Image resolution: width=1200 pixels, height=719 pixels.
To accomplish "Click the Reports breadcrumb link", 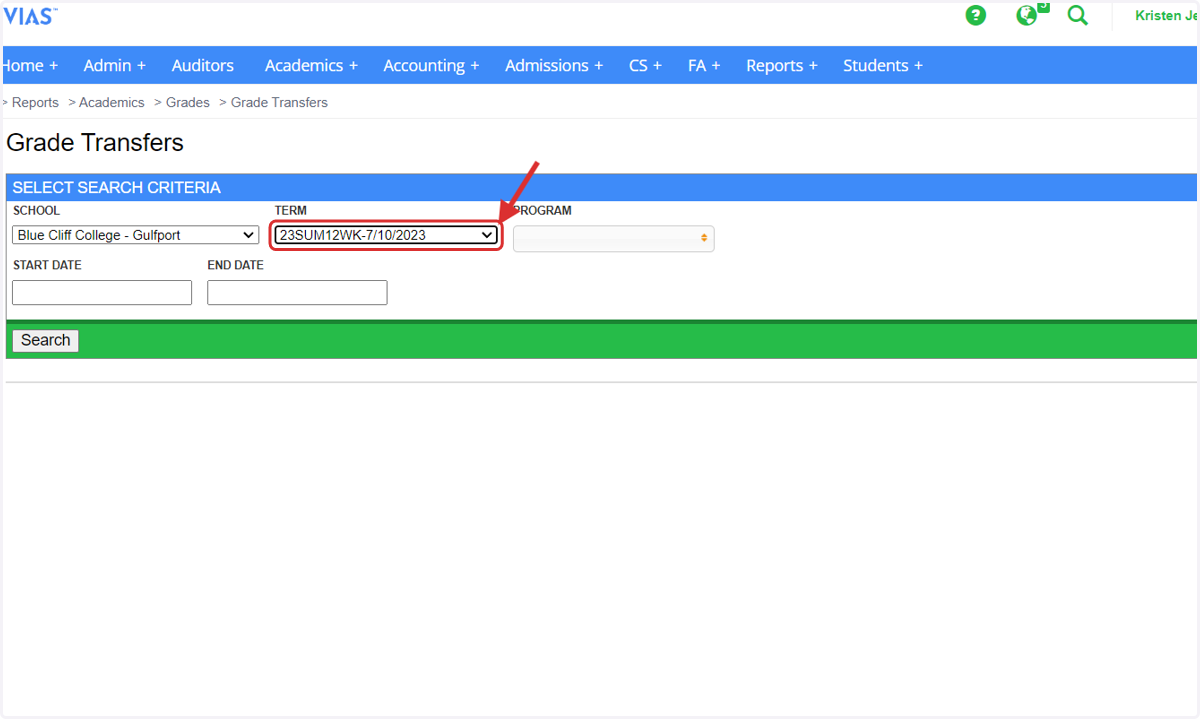I will 35,103.
